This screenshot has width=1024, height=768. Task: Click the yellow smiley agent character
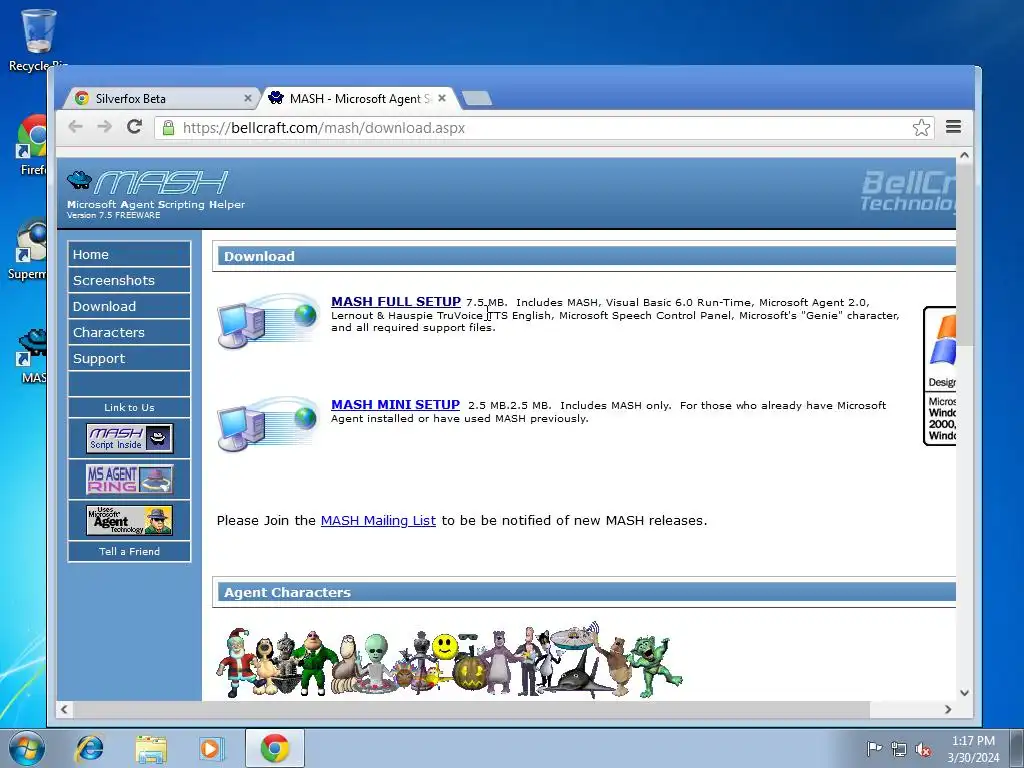445,648
